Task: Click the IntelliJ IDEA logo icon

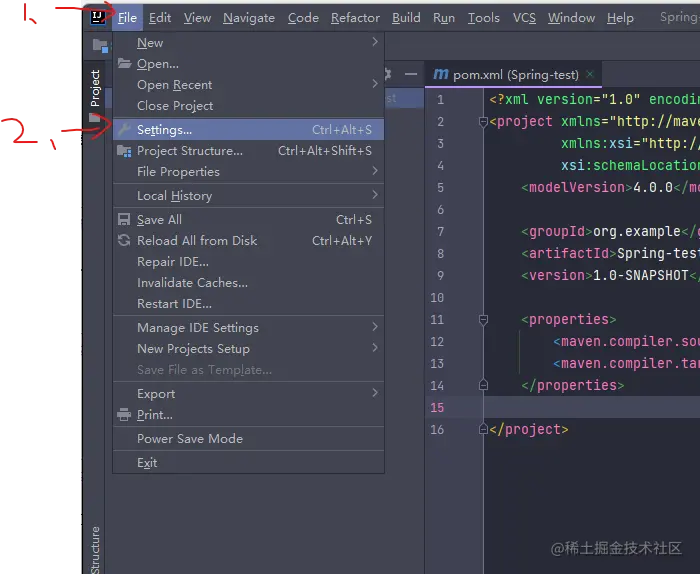Action: click(x=98, y=18)
